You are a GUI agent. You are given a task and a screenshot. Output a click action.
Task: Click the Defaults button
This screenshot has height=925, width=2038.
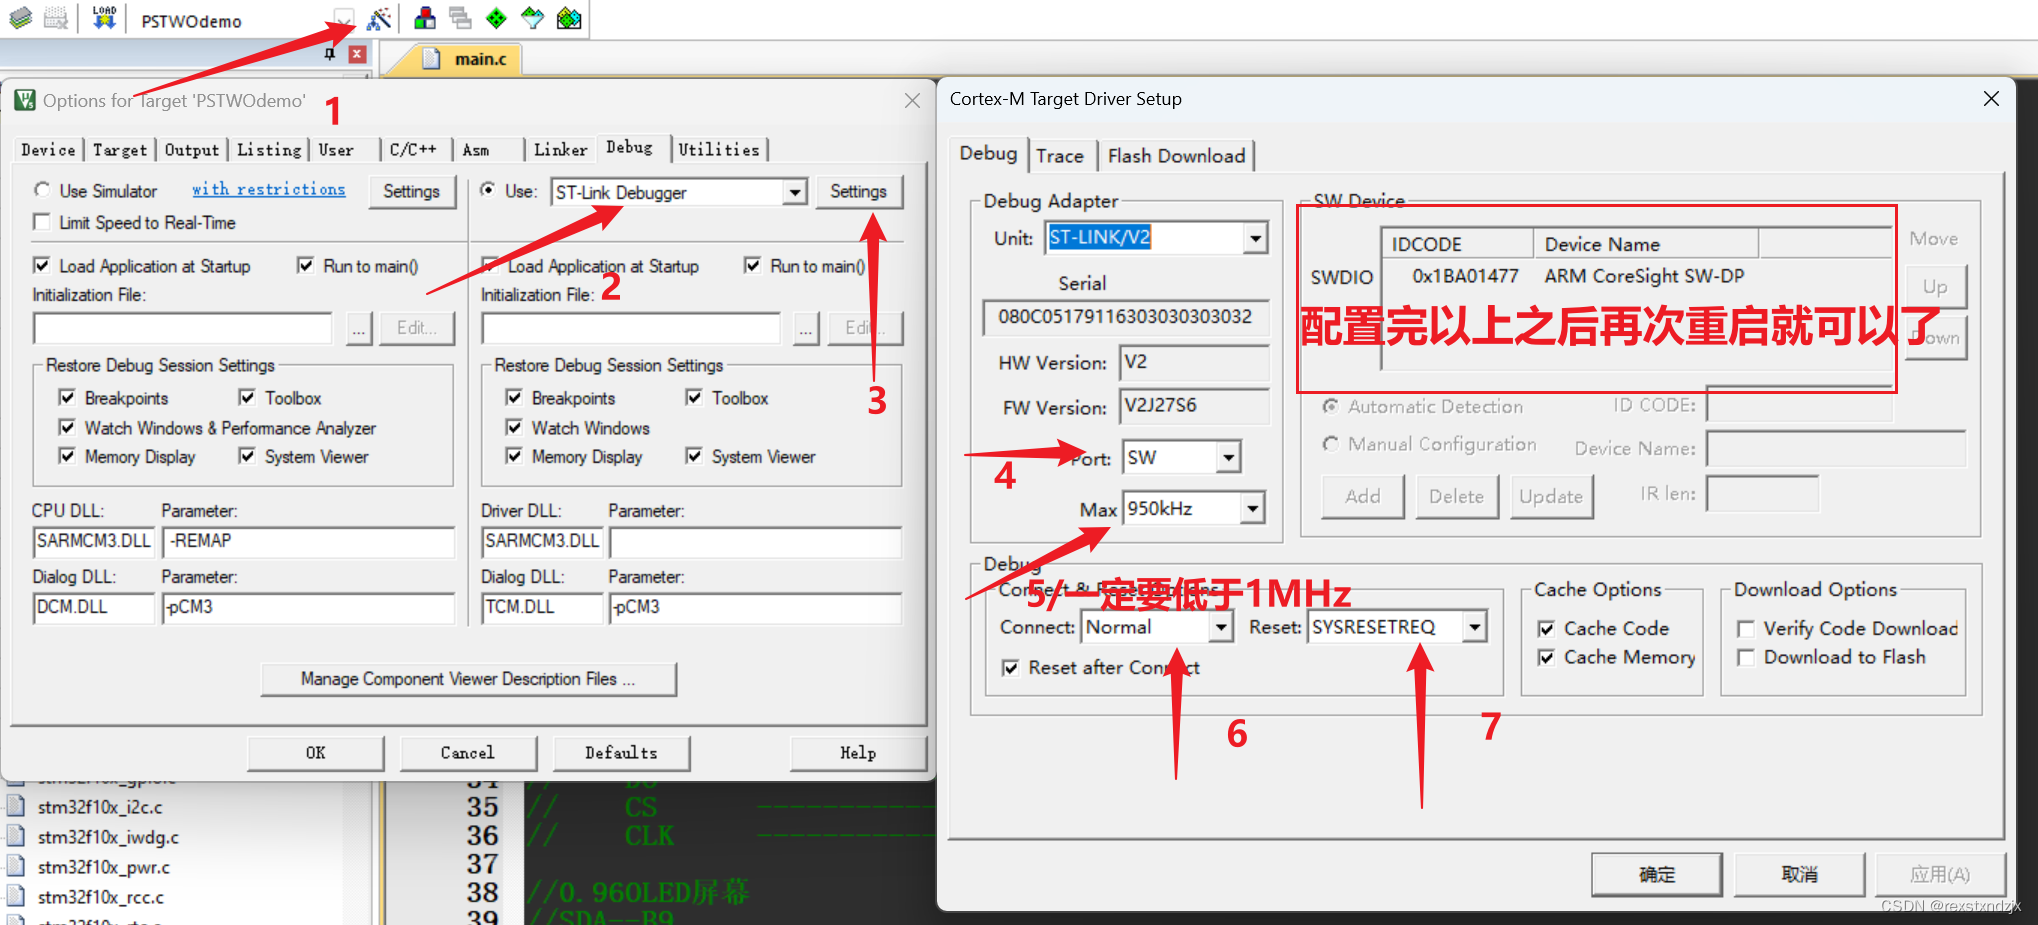tap(621, 752)
